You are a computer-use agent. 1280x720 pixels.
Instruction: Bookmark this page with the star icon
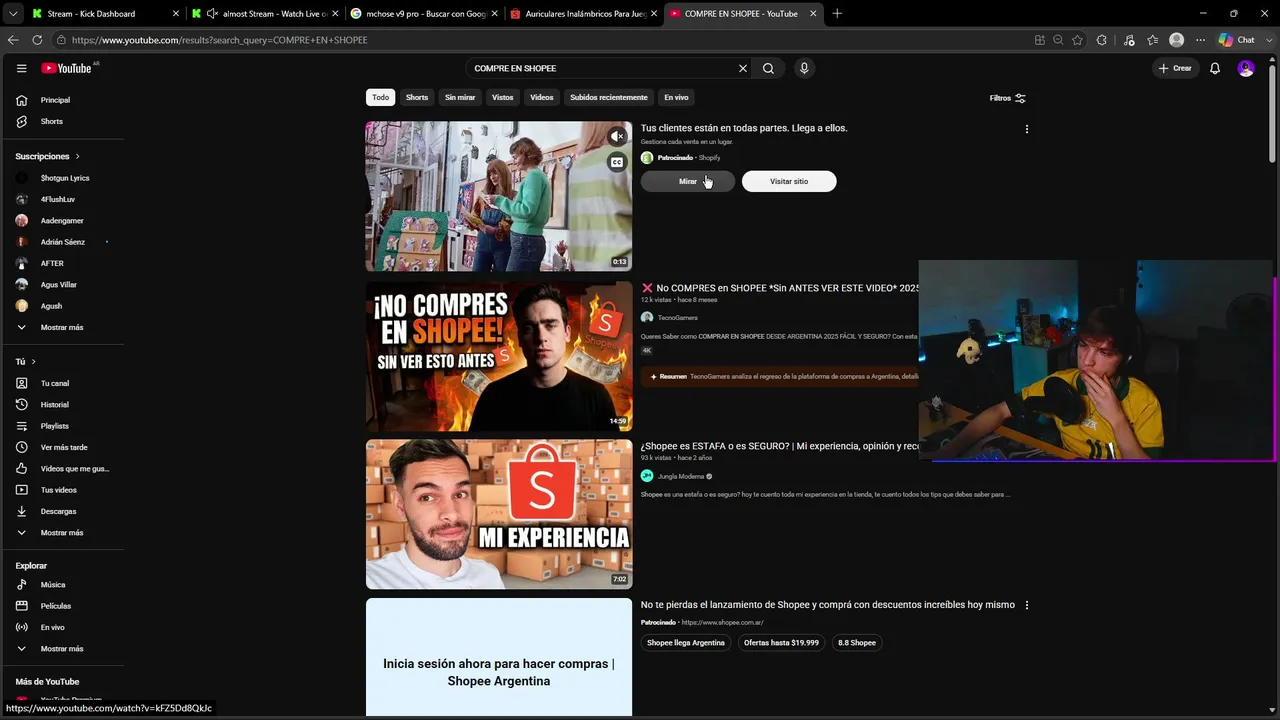coord(1077,40)
